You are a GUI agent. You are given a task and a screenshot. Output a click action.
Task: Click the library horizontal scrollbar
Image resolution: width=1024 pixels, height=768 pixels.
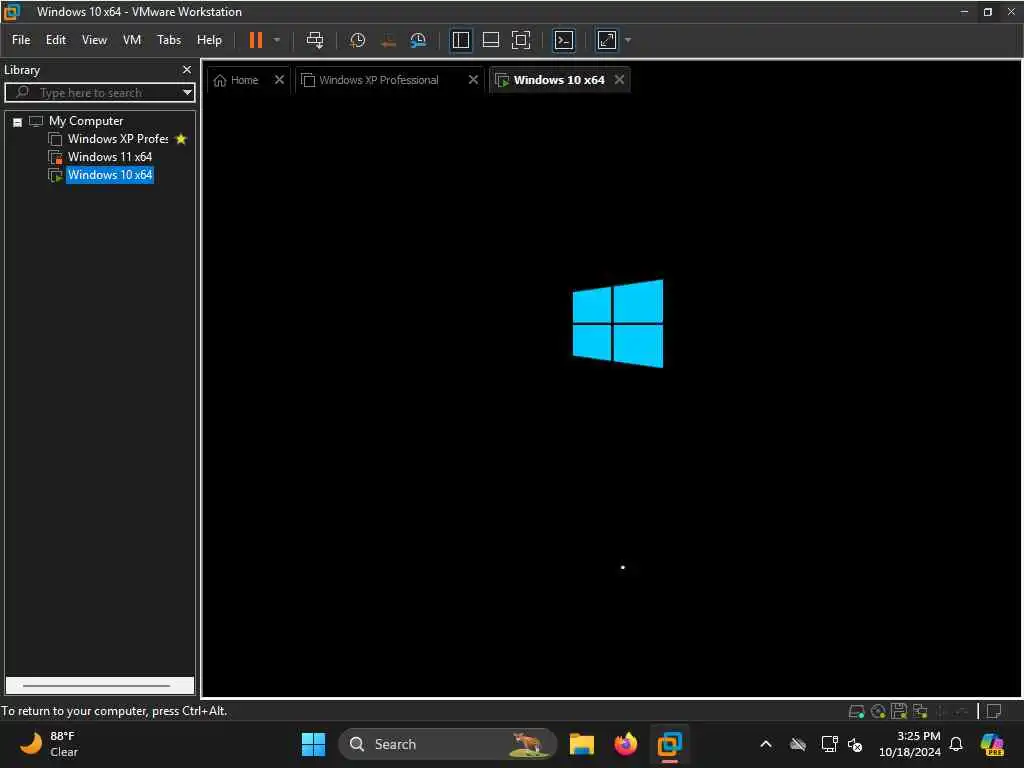pos(99,686)
